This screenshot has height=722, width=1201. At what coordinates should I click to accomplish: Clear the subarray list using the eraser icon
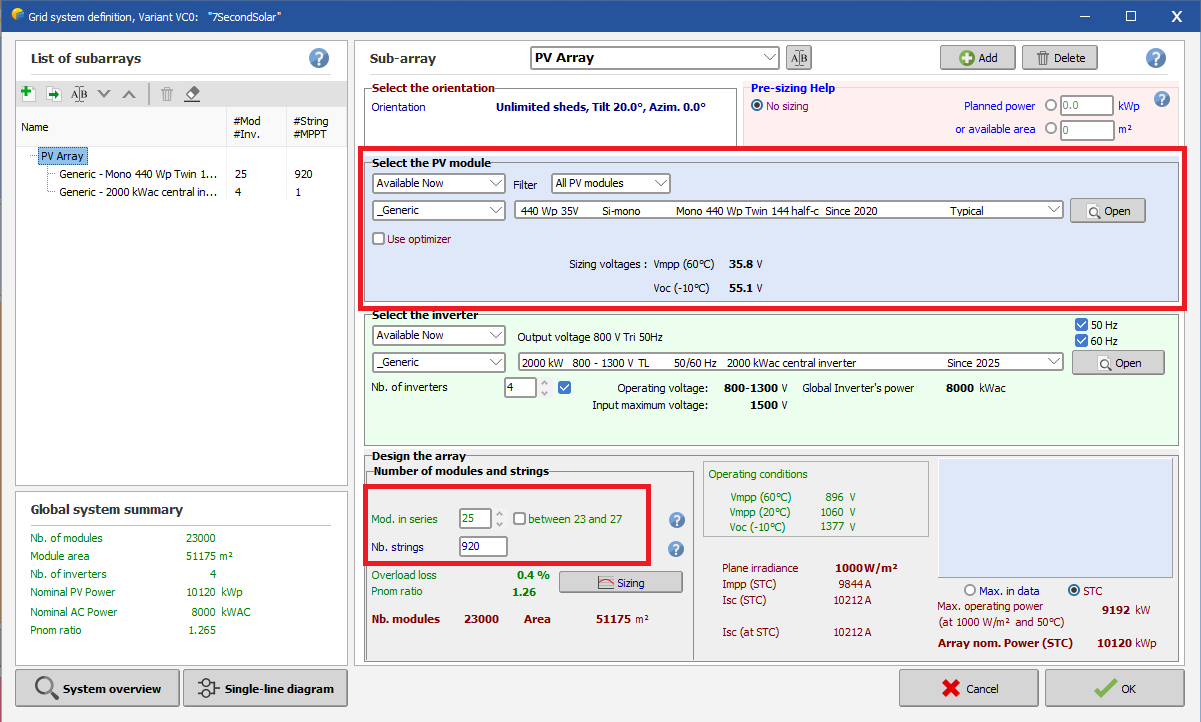tap(193, 93)
